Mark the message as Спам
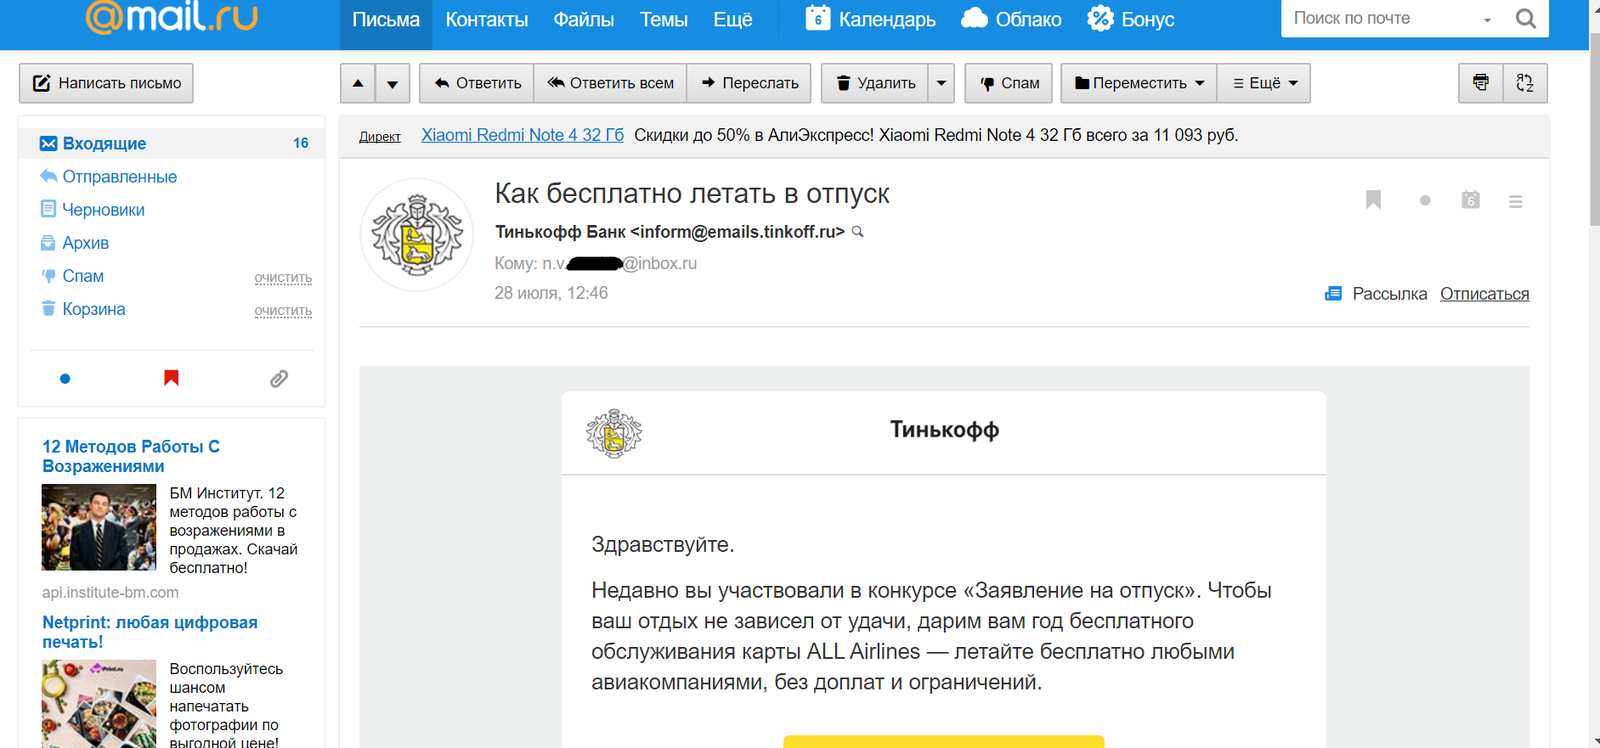The width and height of the screenshot is (1600, 748). click(x=1009, y=83)
